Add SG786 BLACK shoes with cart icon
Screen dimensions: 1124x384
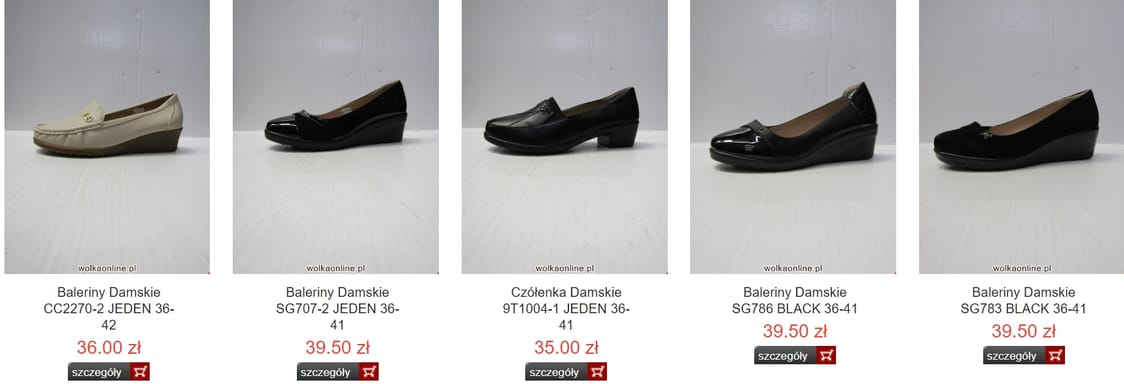tap(827, 355)
